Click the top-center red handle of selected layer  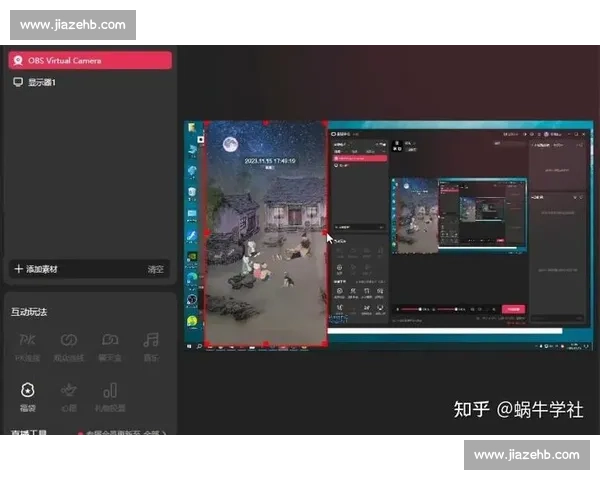tap(266, 122)
